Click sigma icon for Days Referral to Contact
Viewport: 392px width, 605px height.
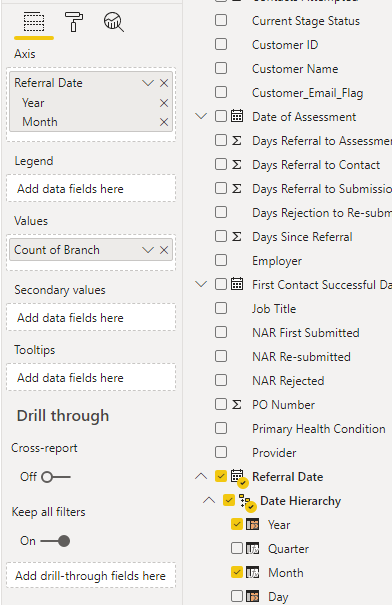coord(237,164)
